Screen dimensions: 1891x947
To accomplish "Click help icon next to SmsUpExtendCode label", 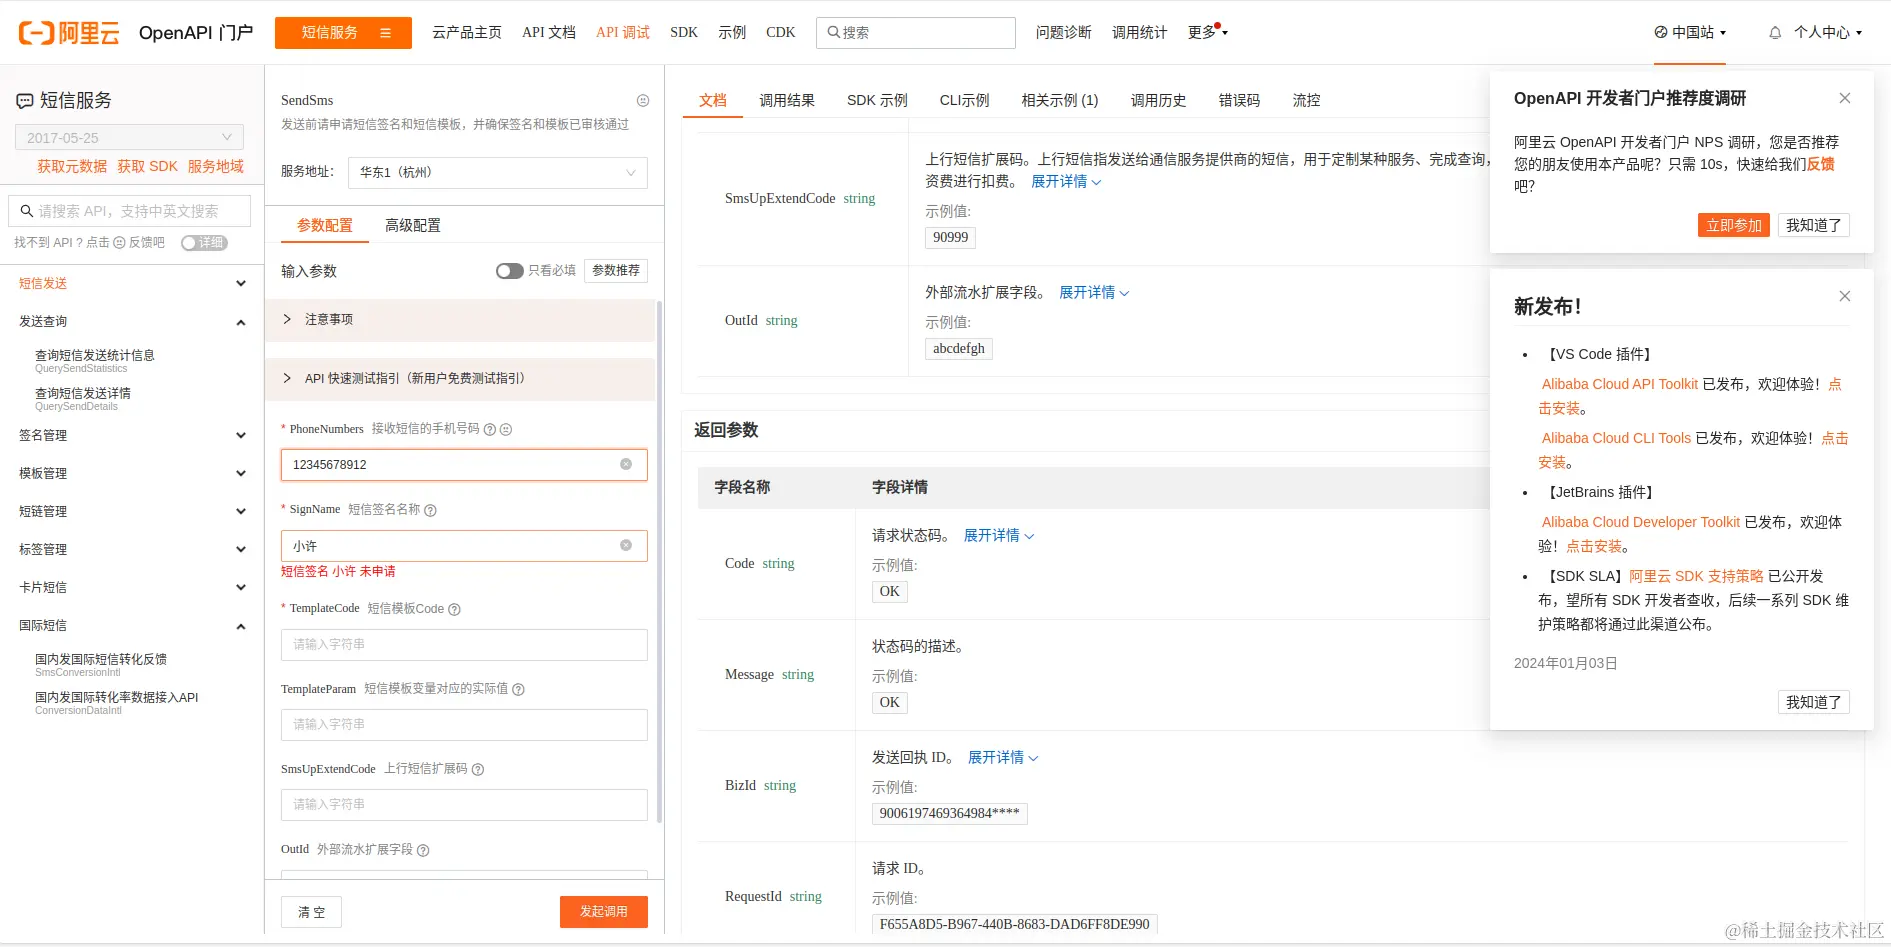I will tap(478, 769).
